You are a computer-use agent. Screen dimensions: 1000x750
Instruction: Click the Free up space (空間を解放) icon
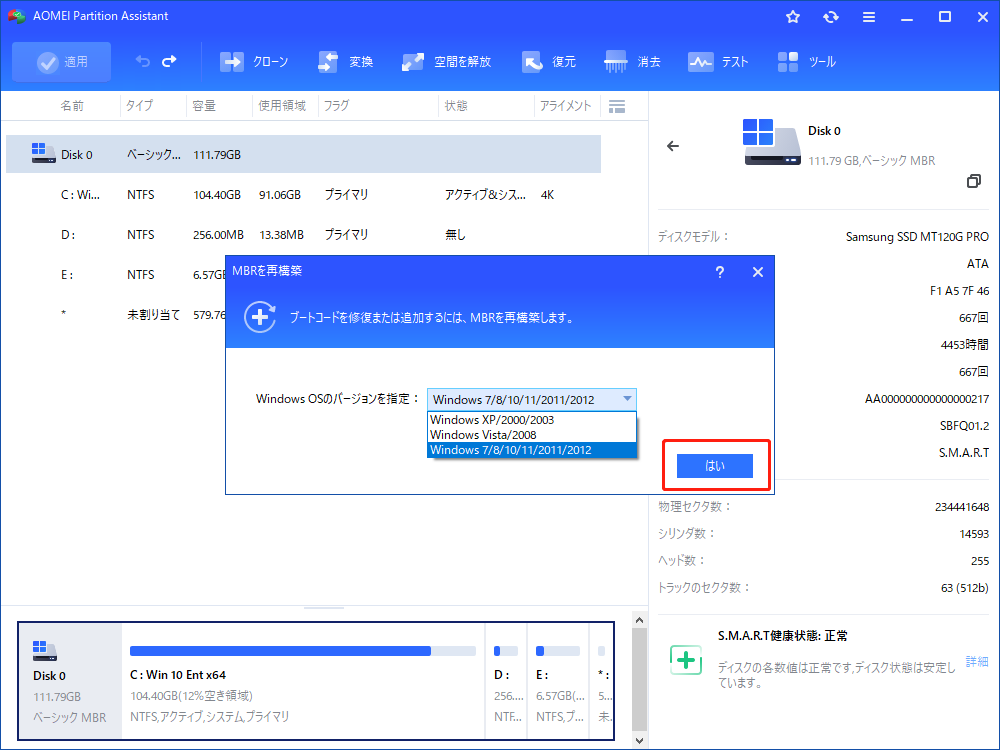pyautogui.click(x=413, y=62)
